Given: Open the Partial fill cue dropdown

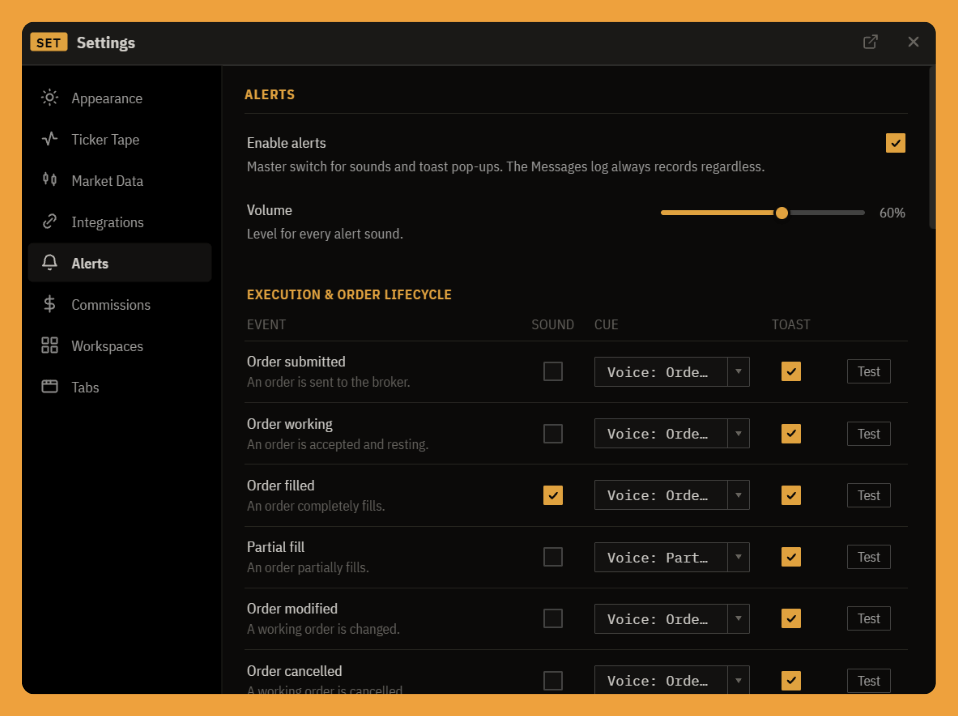Looking at the screenshot, I should (671, 557).
